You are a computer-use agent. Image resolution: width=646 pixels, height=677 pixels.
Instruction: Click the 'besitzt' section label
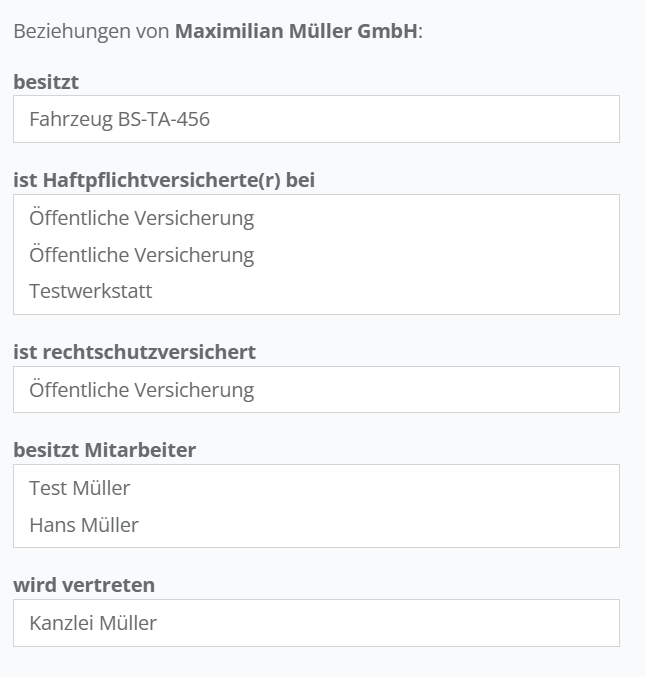pos(46,82)
